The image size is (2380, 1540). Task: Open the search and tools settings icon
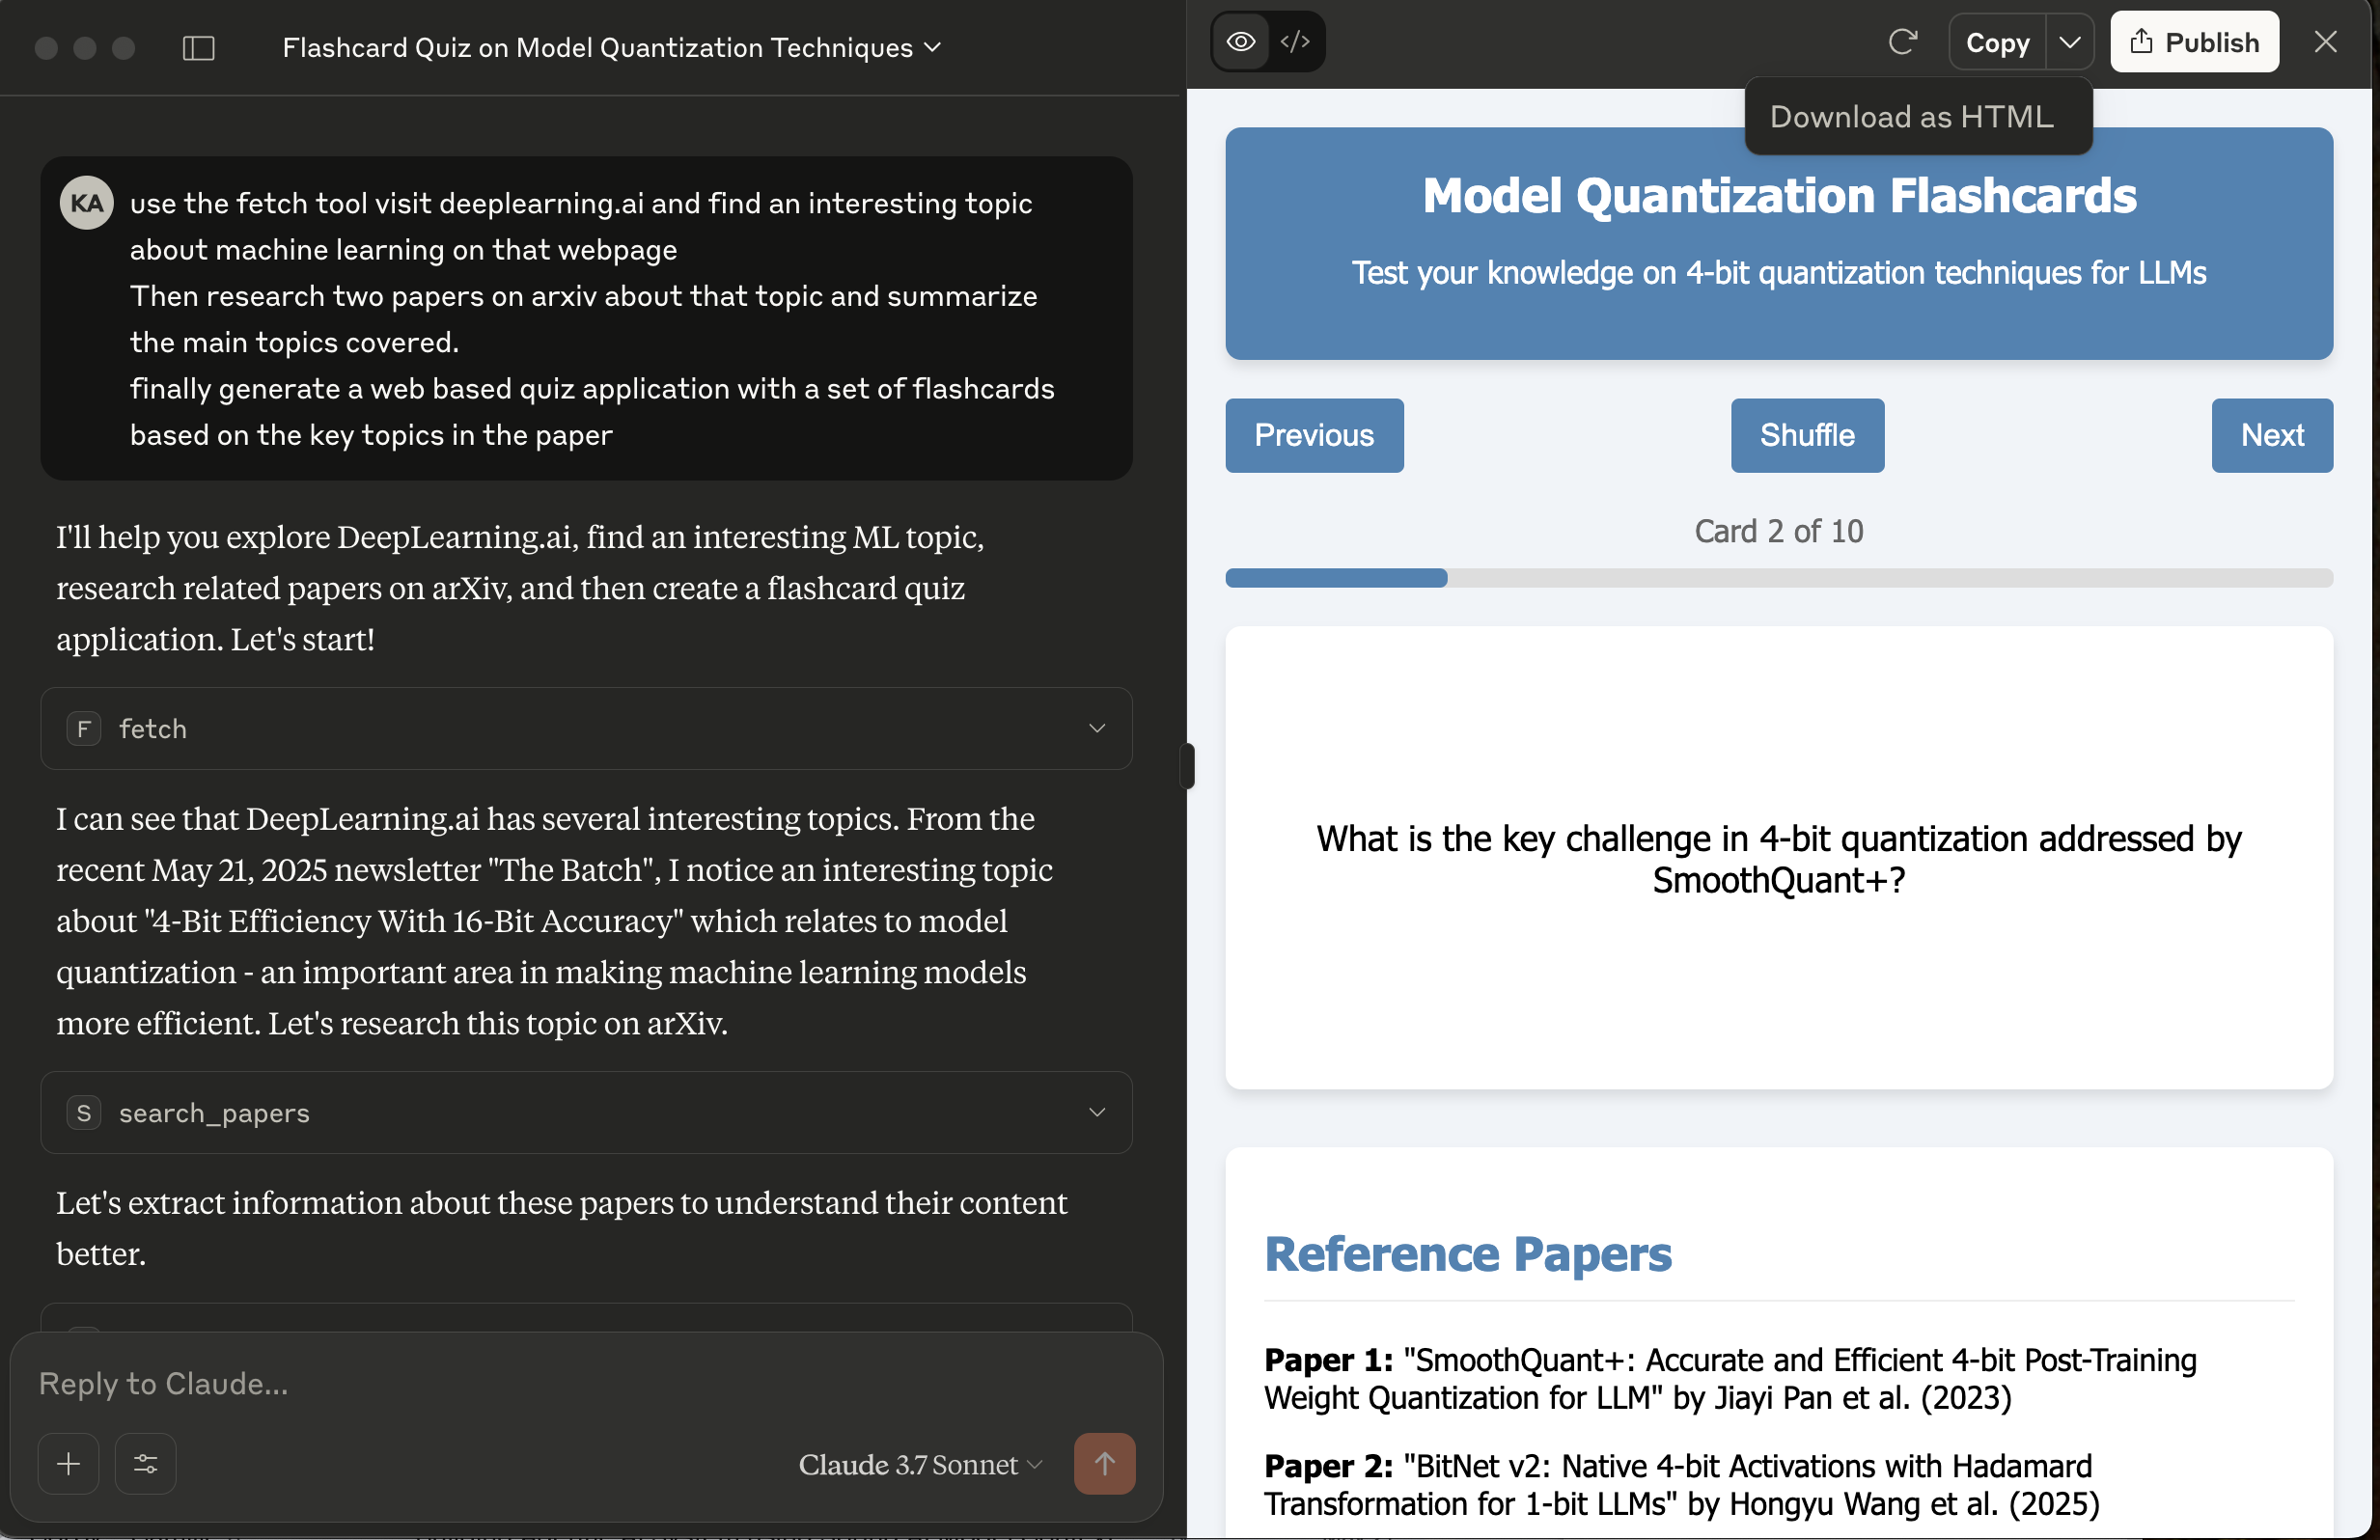(x=146, y=1463)
